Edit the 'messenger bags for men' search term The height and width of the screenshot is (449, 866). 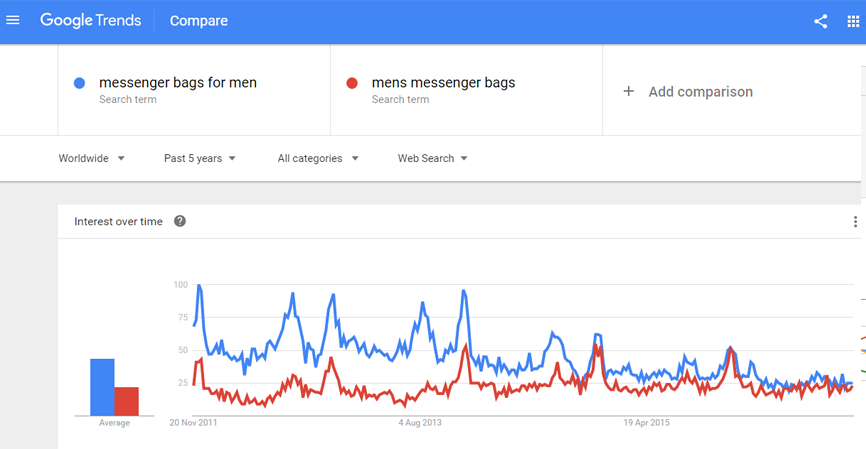coord(178,83)
